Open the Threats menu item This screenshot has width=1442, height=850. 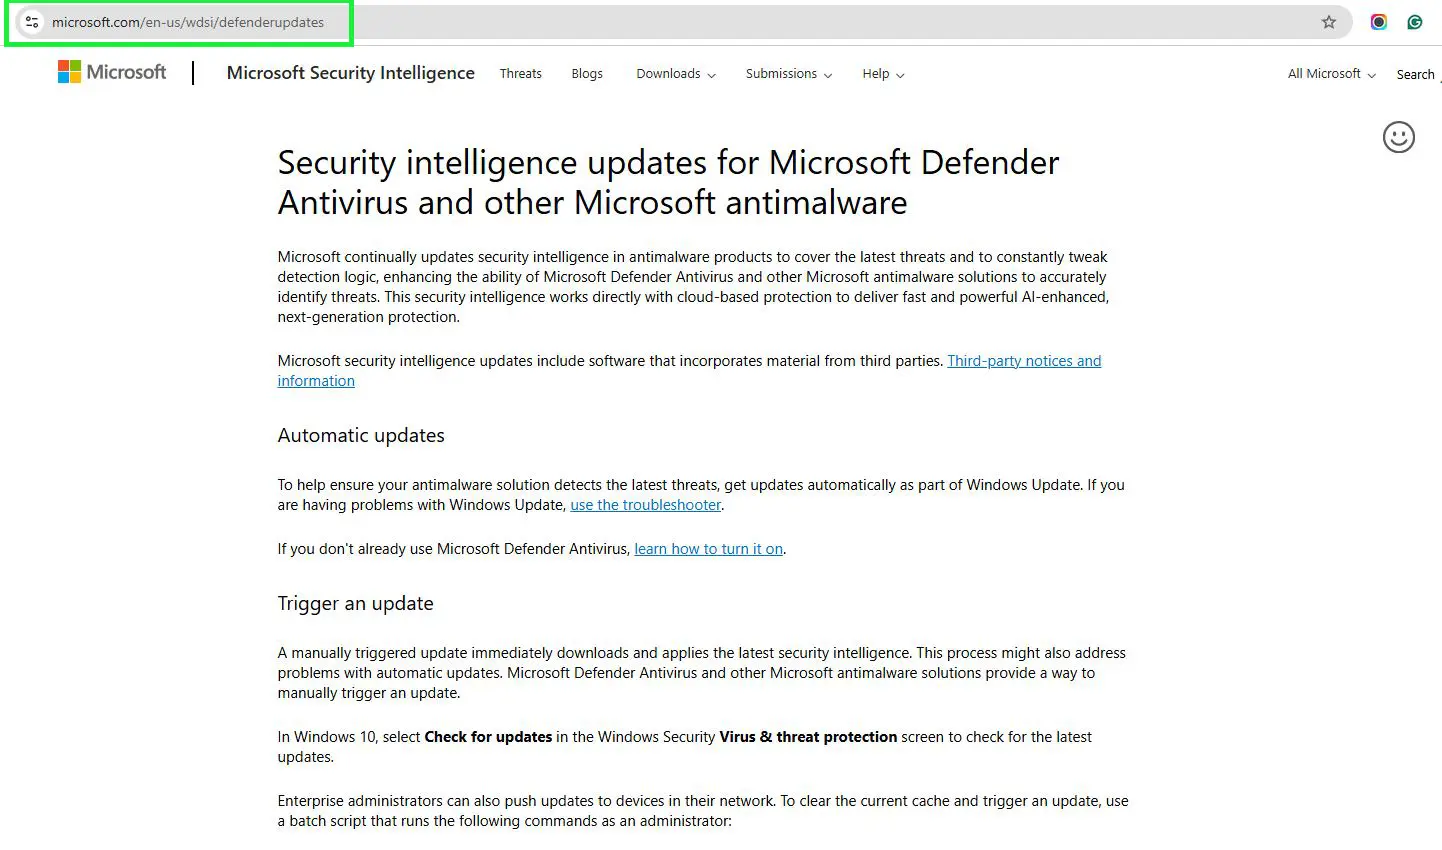tap(520, 74)
